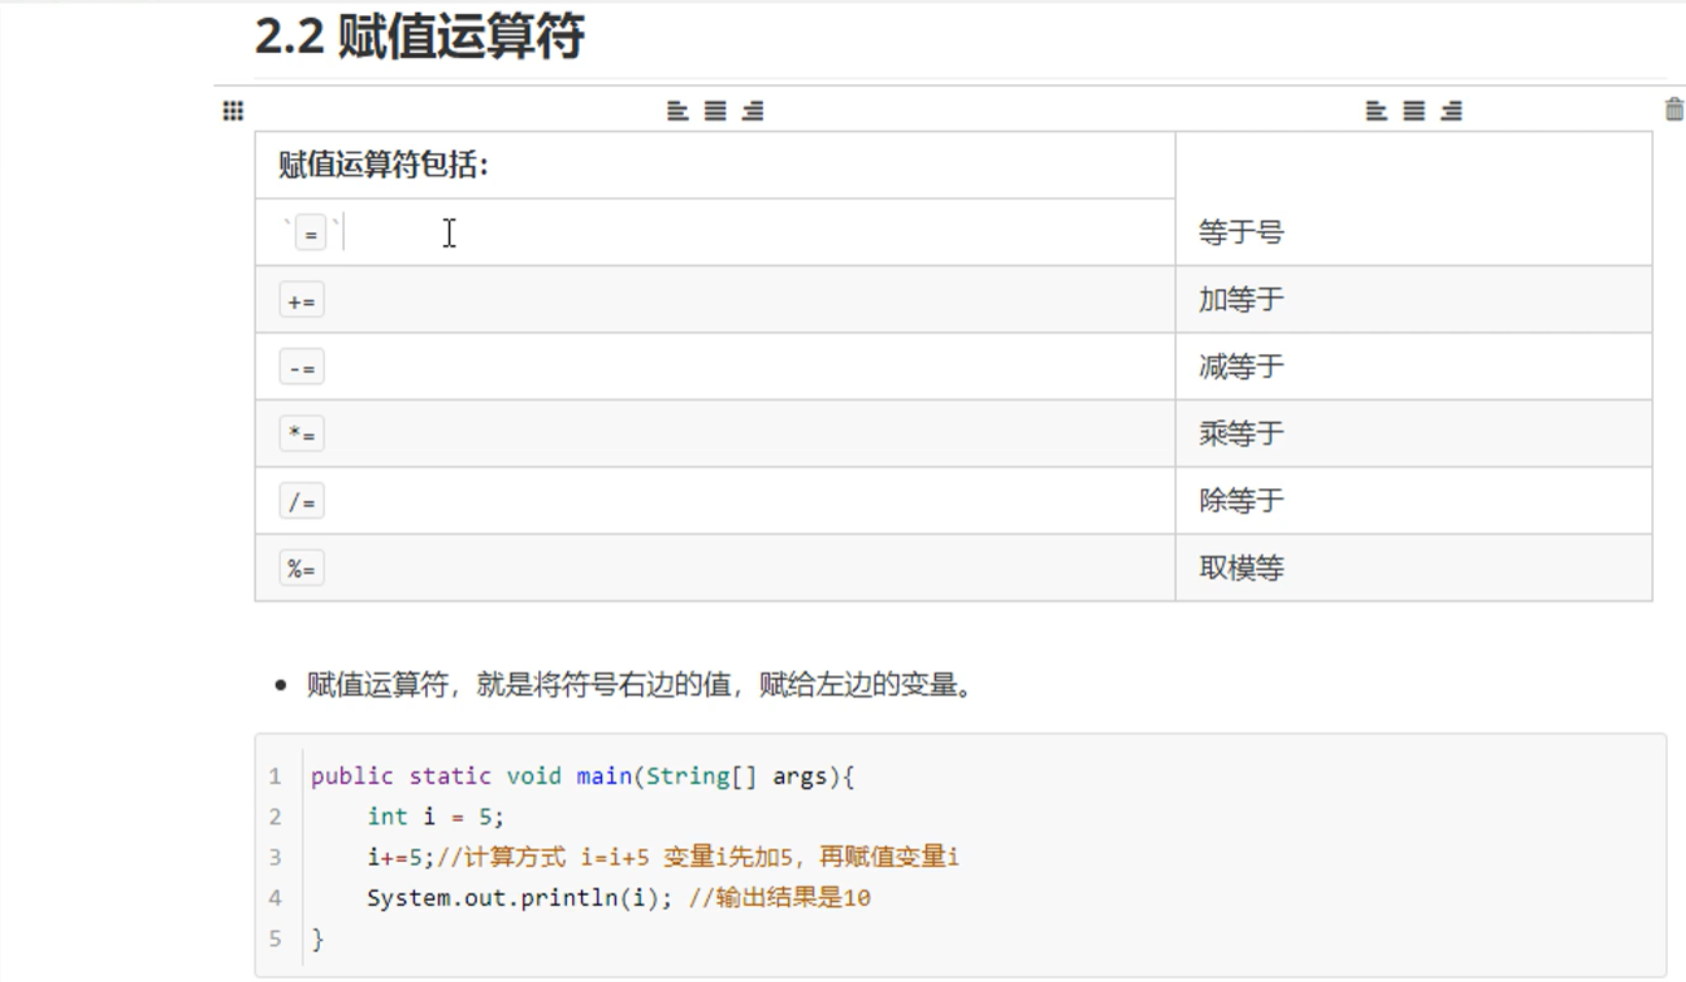Right-align the first table column
This screenshot has height=982, width=1686.
coord(753,111)
